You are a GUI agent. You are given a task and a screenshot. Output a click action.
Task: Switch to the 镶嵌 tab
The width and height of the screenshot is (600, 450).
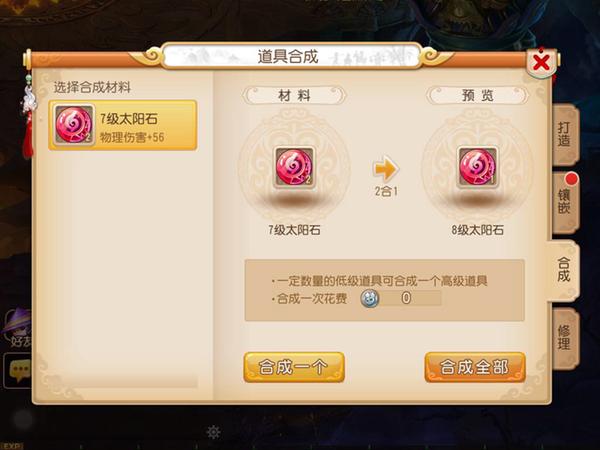tap(565, 202)
